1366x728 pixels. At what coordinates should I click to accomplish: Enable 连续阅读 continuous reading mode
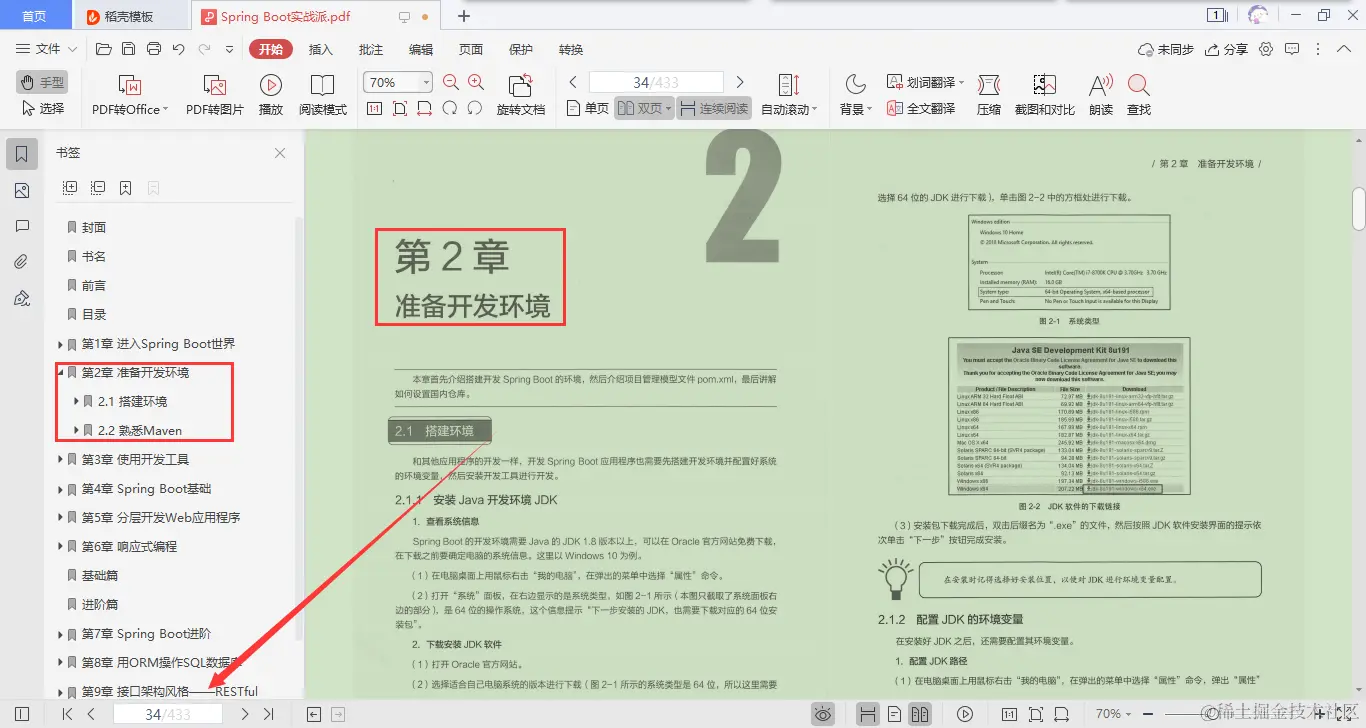point(712,110)
